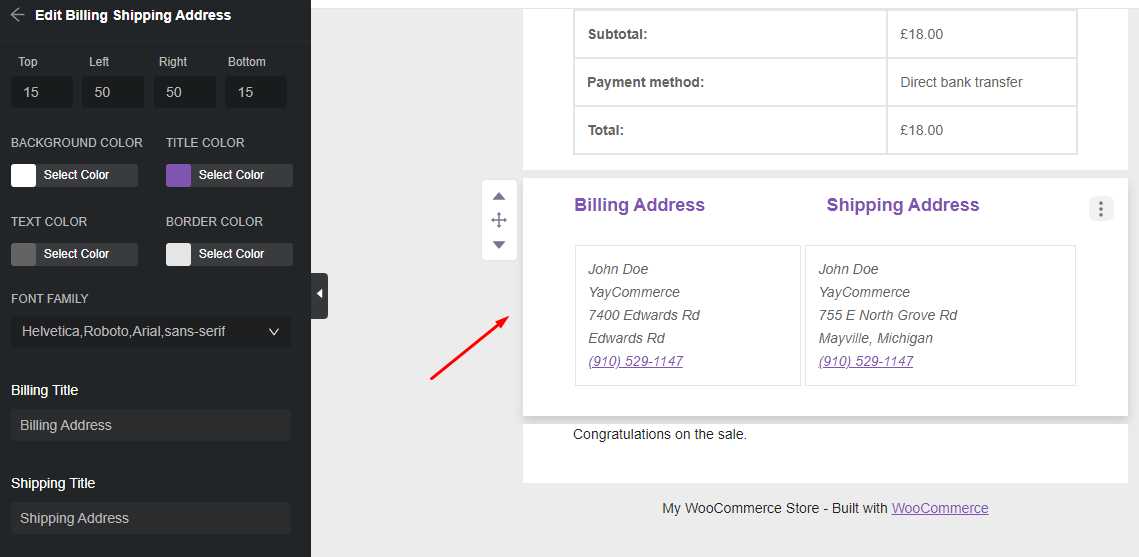
Task: Open the three-dot block options menu
Action: 1101,209
